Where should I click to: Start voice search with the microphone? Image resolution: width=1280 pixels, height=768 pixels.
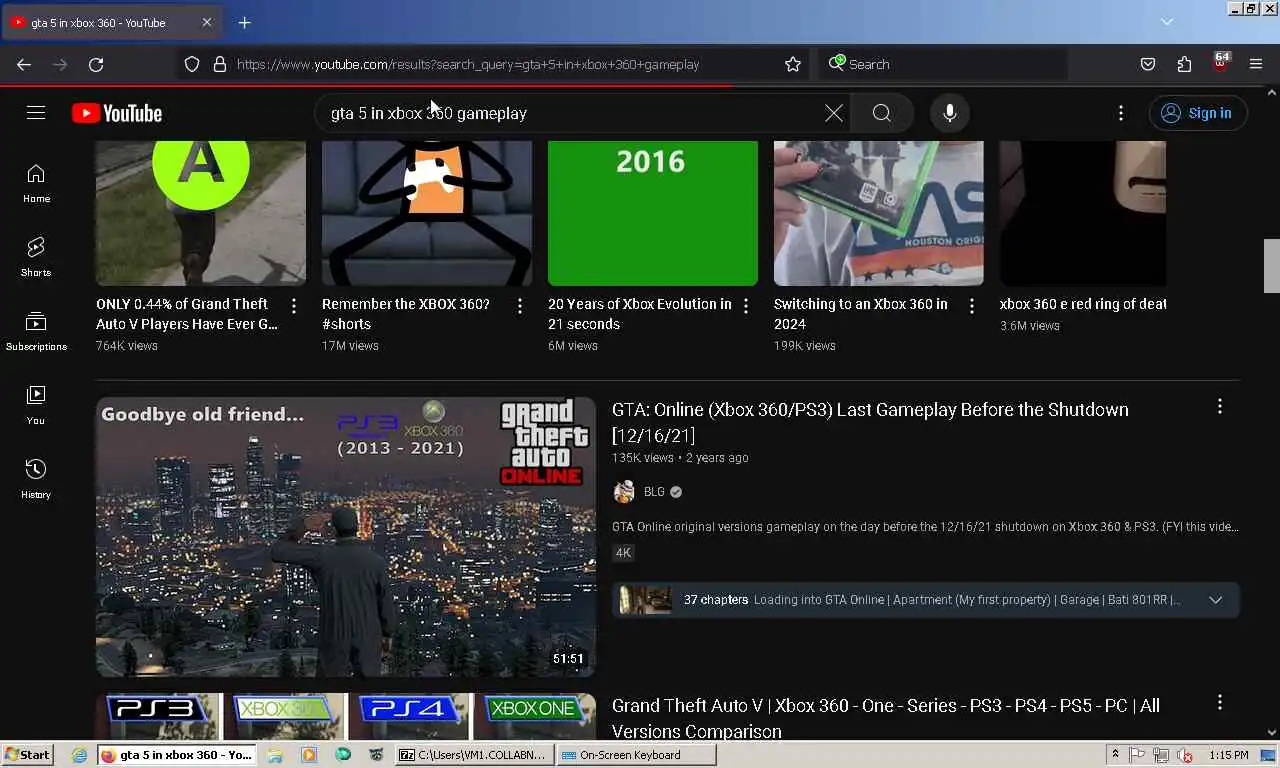coord(950,113)
